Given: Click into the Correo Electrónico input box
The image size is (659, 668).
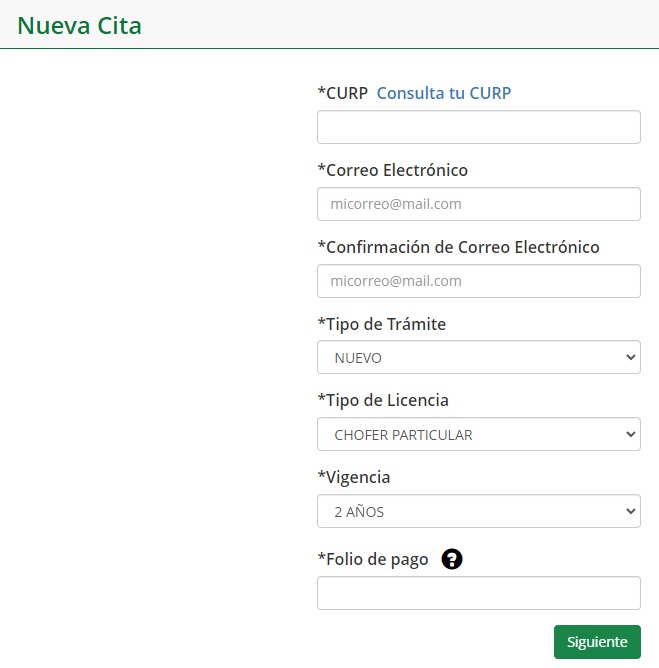Looking at the screenshot, I should (x=478, y=204).
